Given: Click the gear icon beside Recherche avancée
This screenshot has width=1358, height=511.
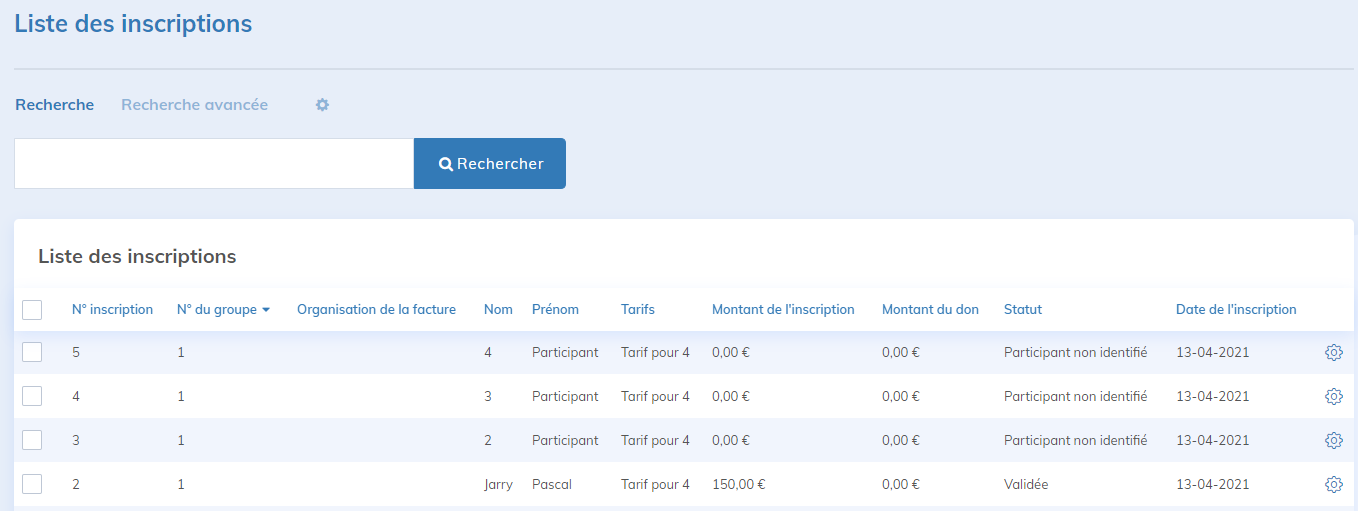Looking at the screenshot, I should tap(322, 105).
